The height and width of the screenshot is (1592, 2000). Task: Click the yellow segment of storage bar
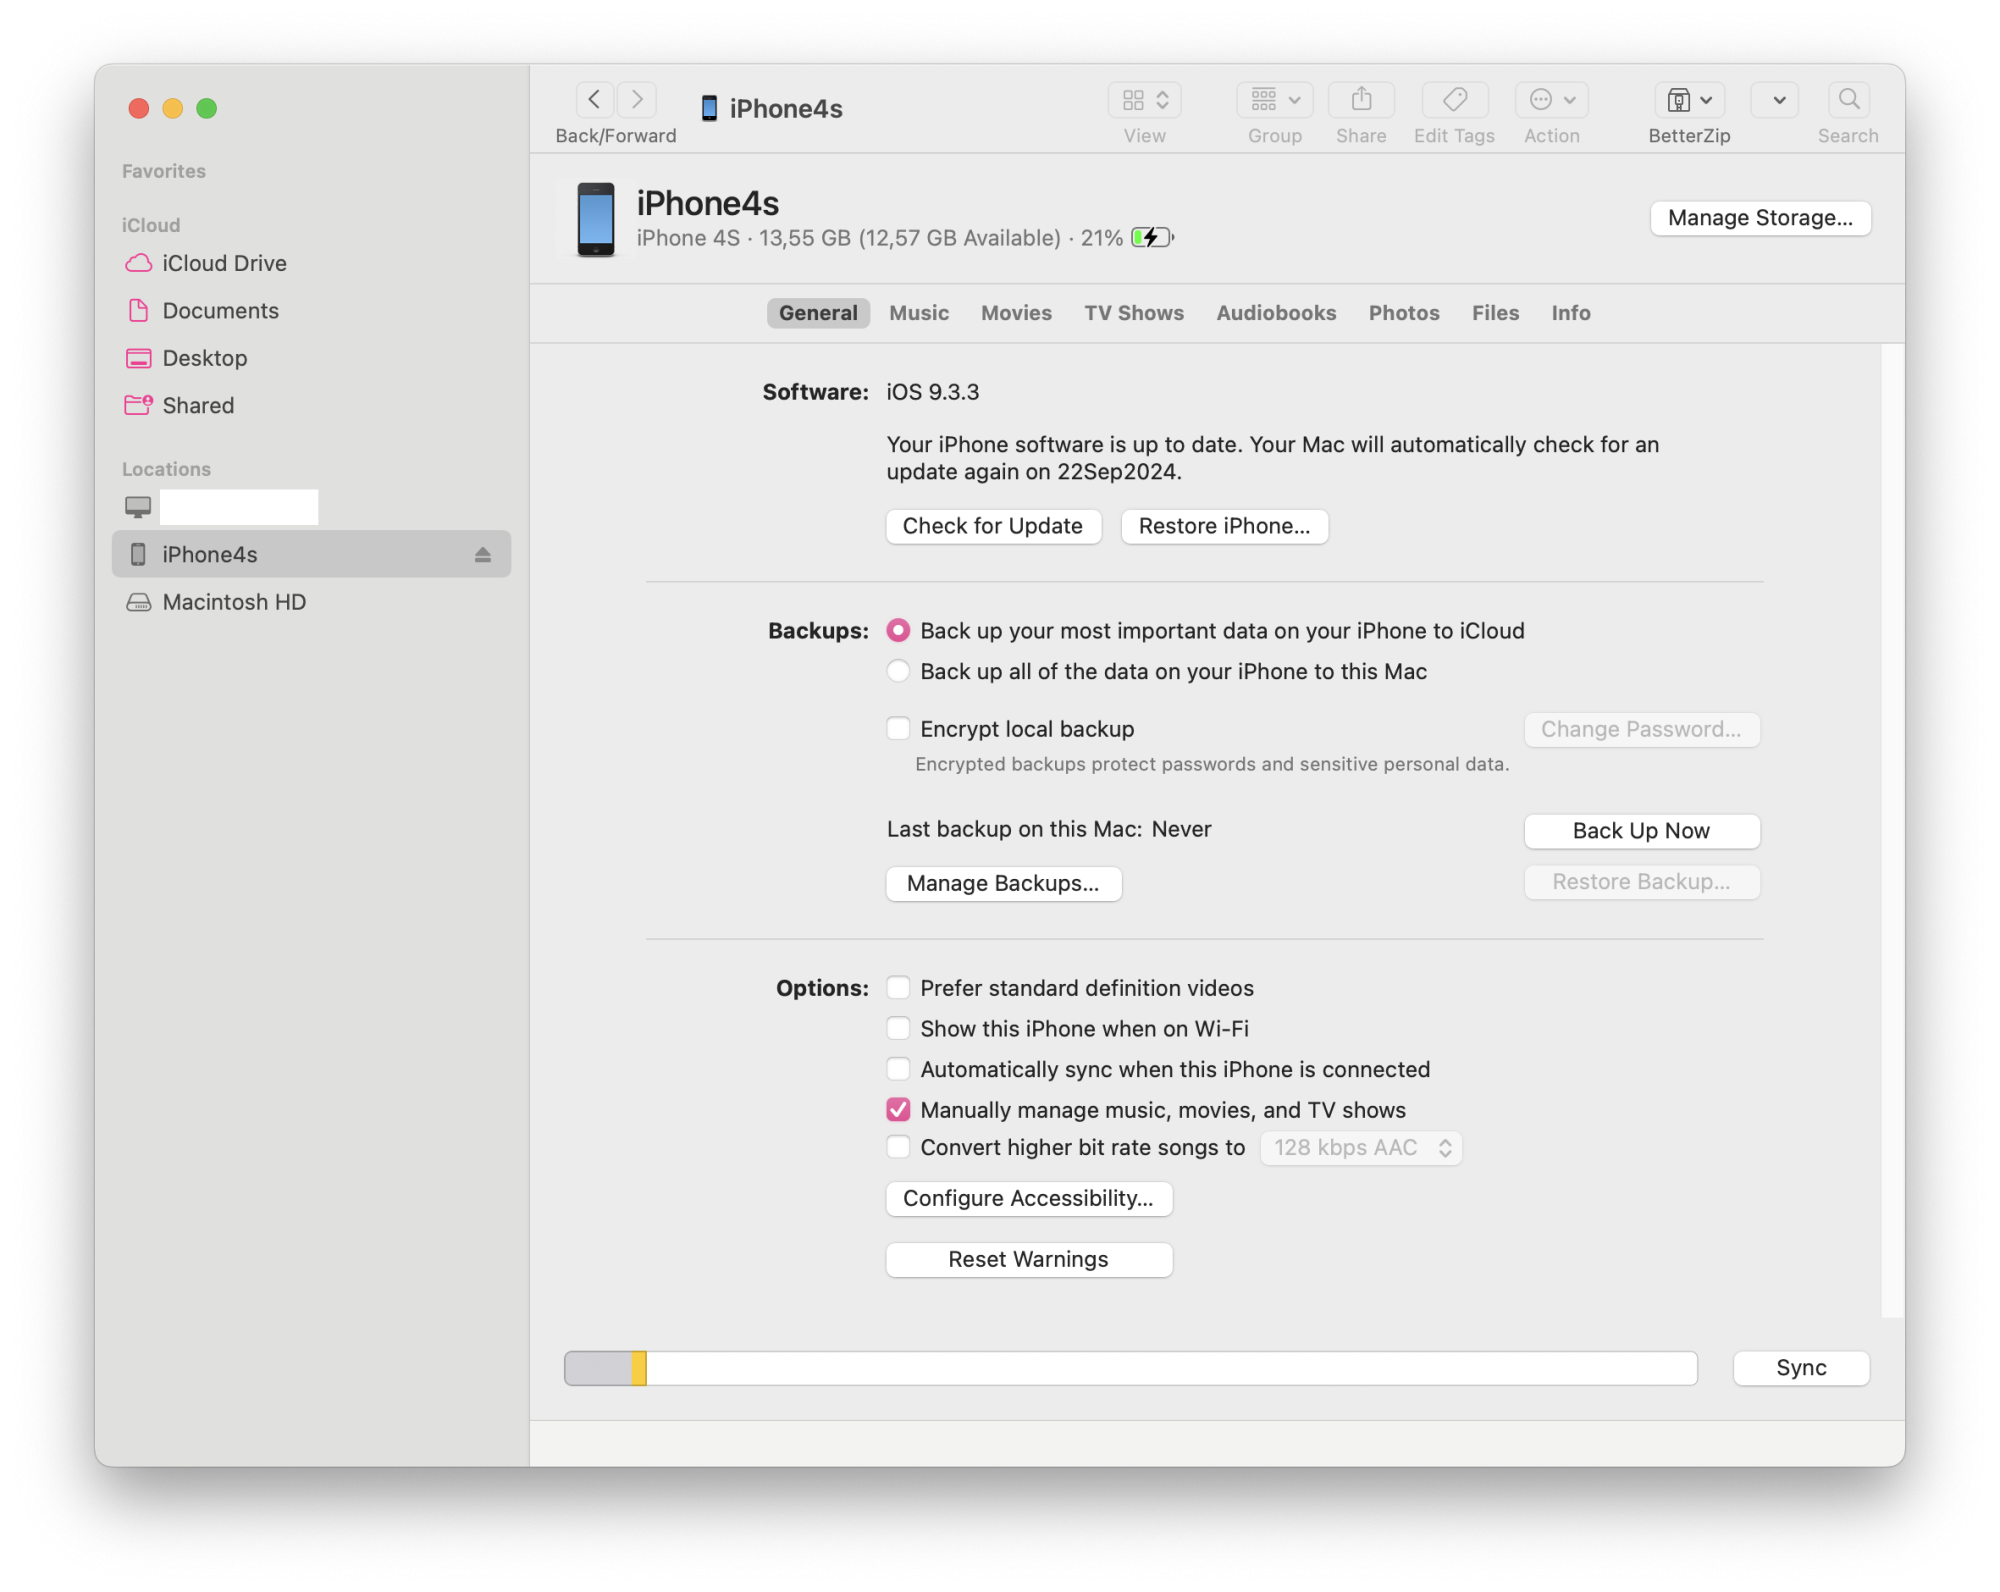point(639,1368)
